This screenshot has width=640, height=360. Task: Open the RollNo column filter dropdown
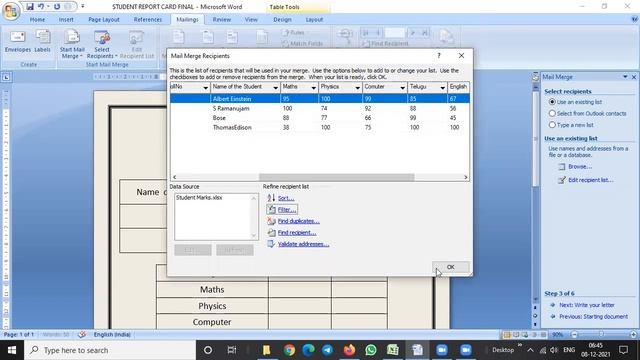(x=205, y=87)
